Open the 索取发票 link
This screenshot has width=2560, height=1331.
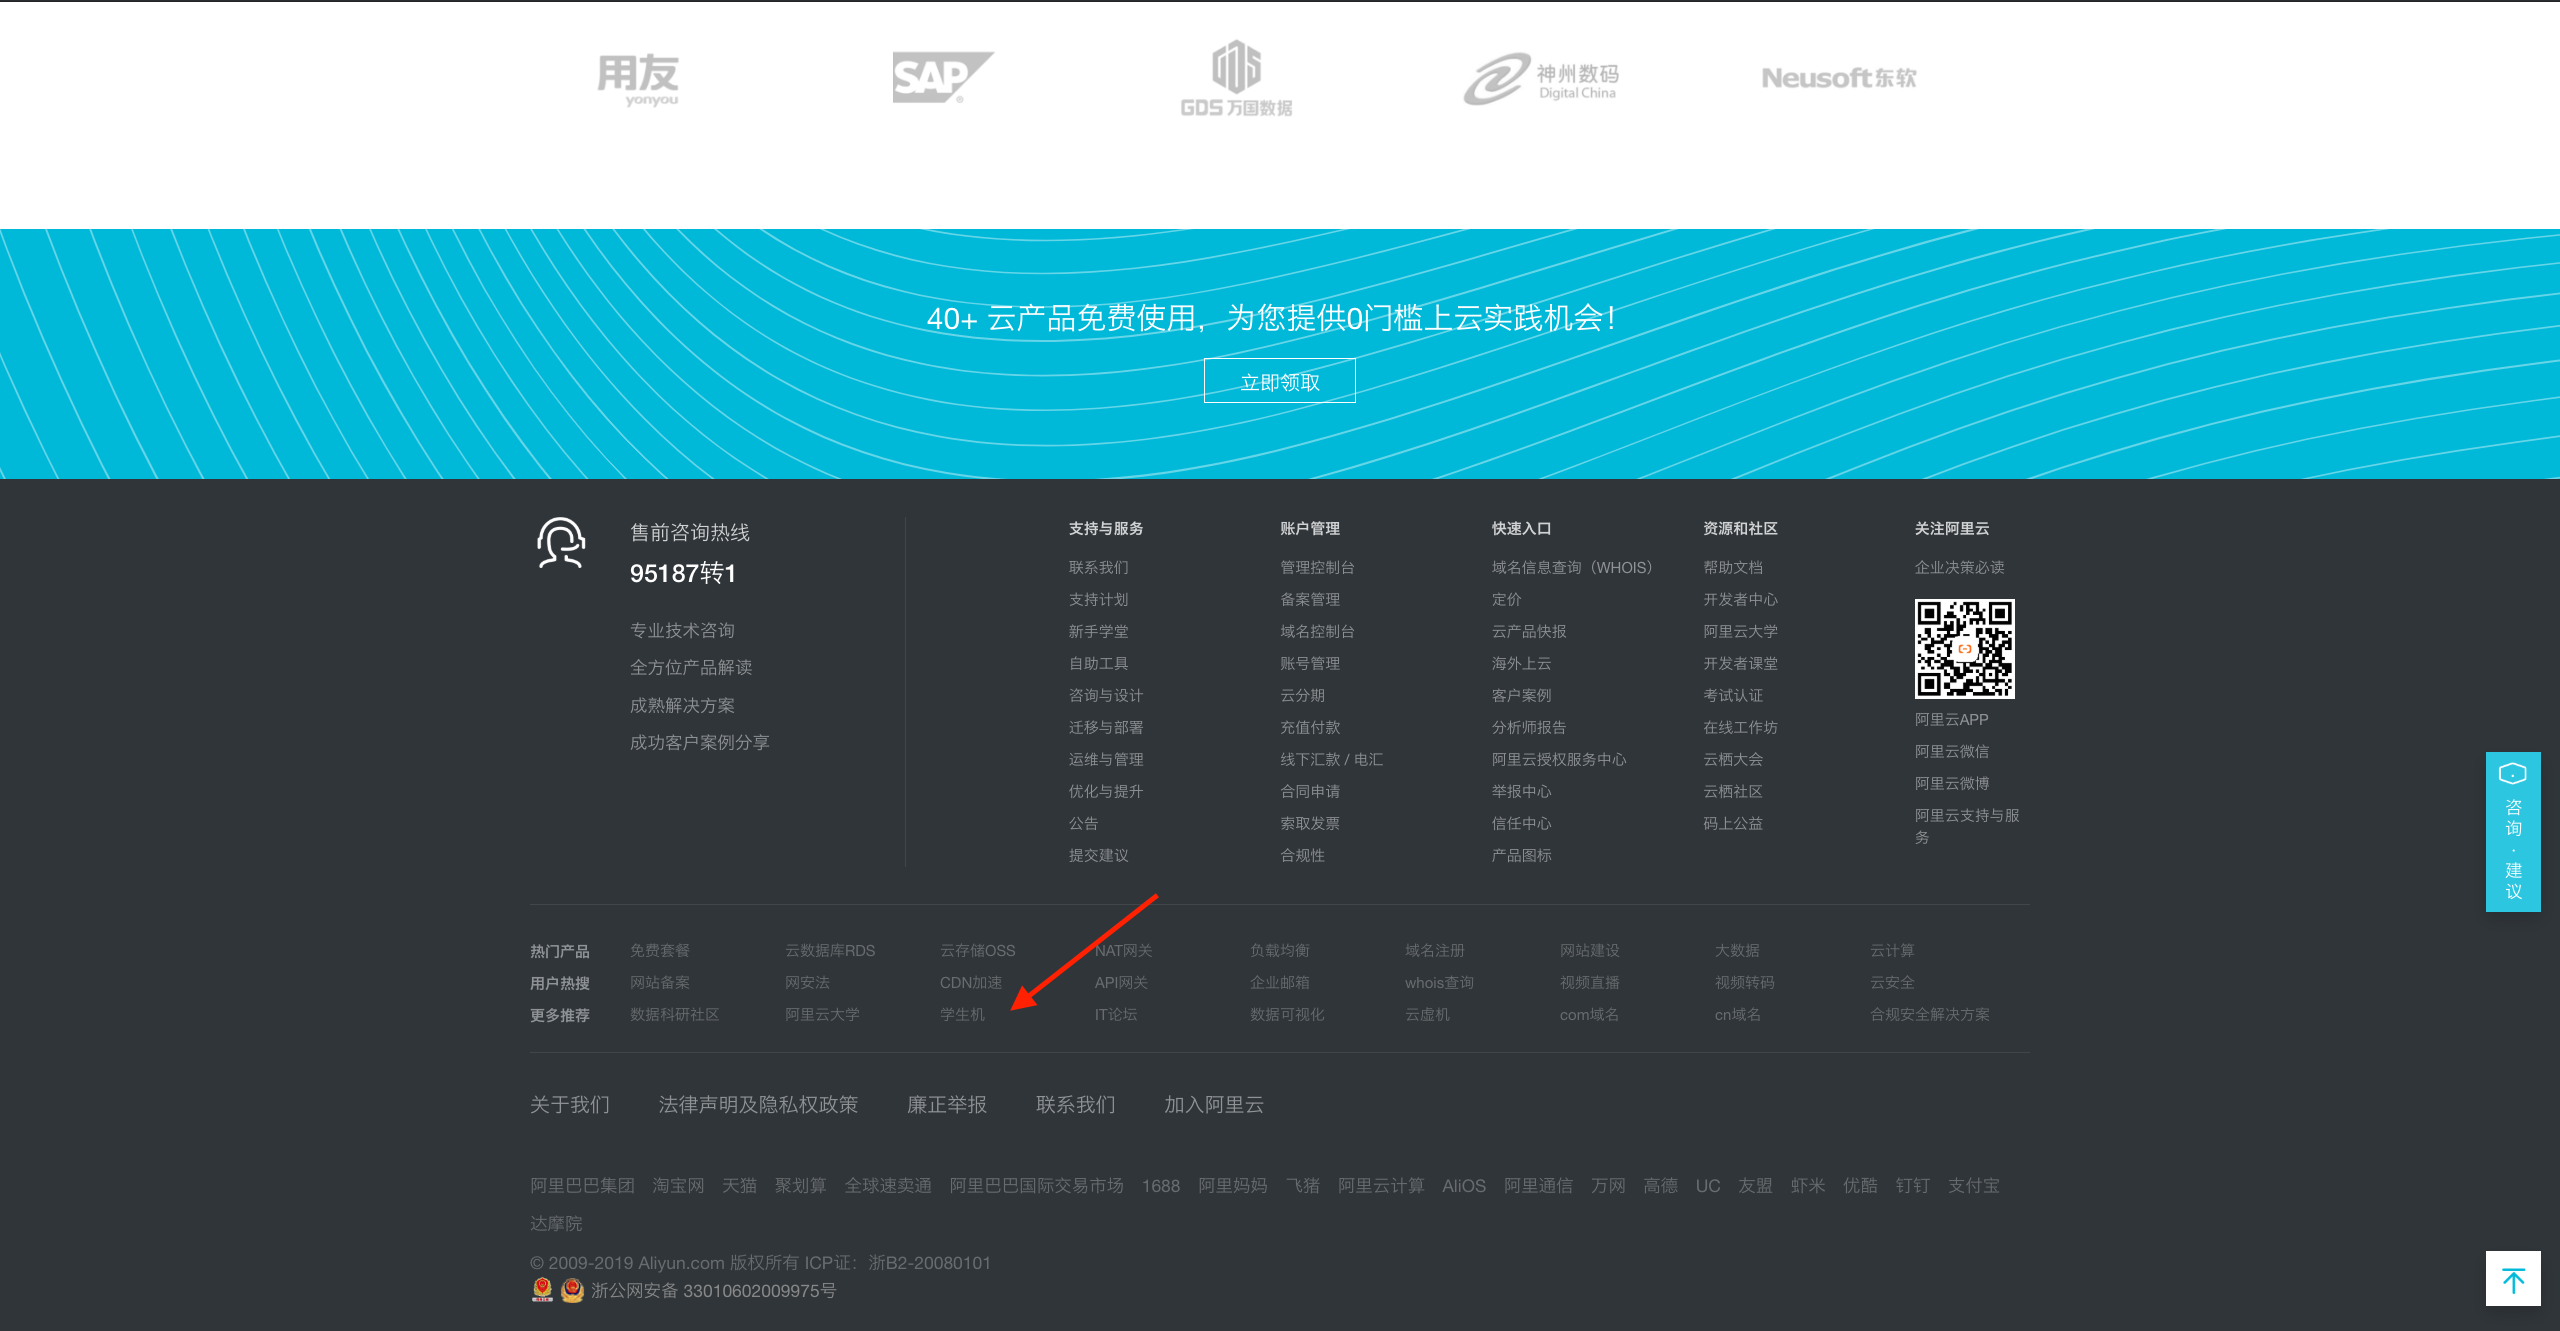point(1310,824)
